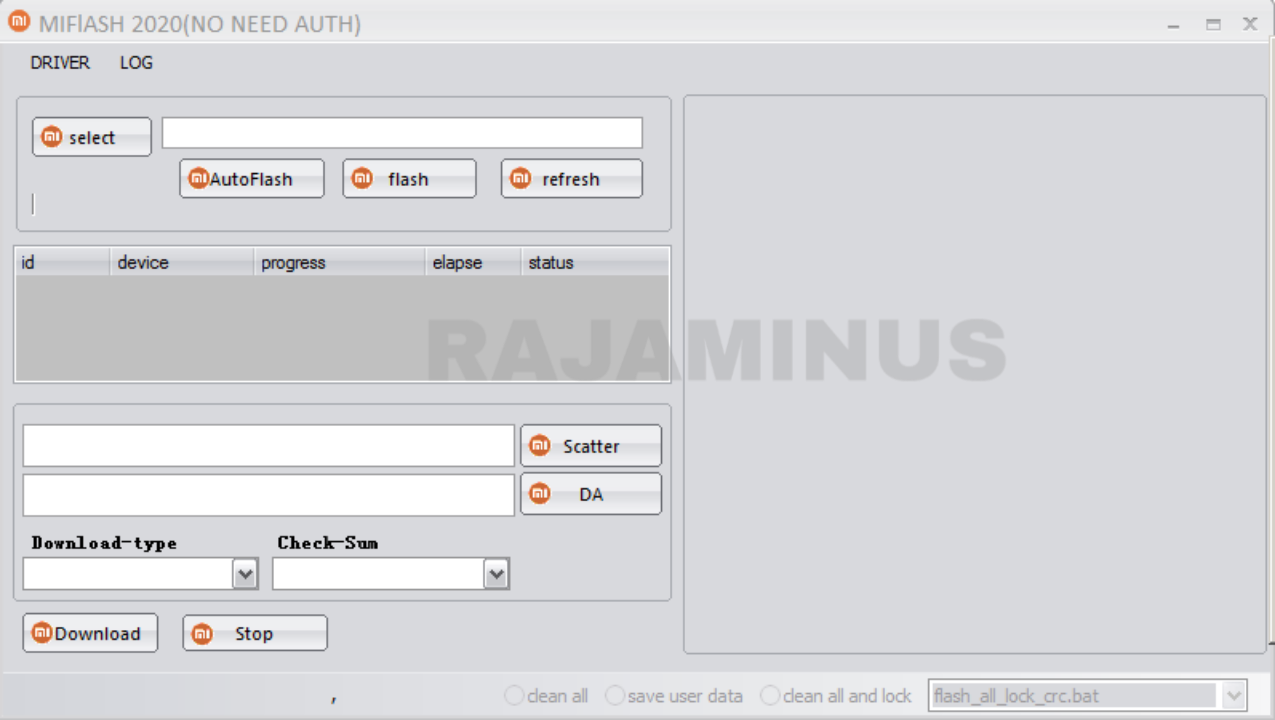Click the Mi logo on refresh button
This screenshot has width=1275, height=720.
point(520,178)
